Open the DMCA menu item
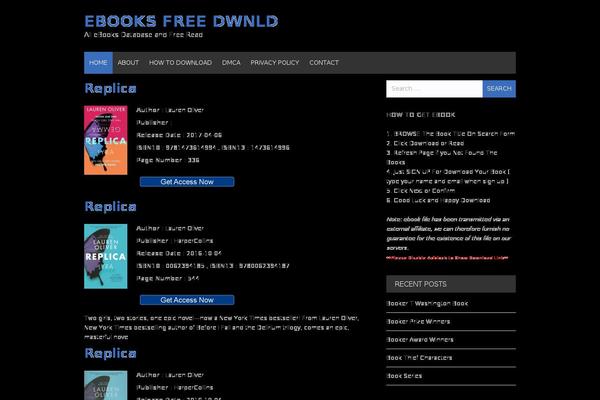 pyautogui.click(x=231, y=62)
